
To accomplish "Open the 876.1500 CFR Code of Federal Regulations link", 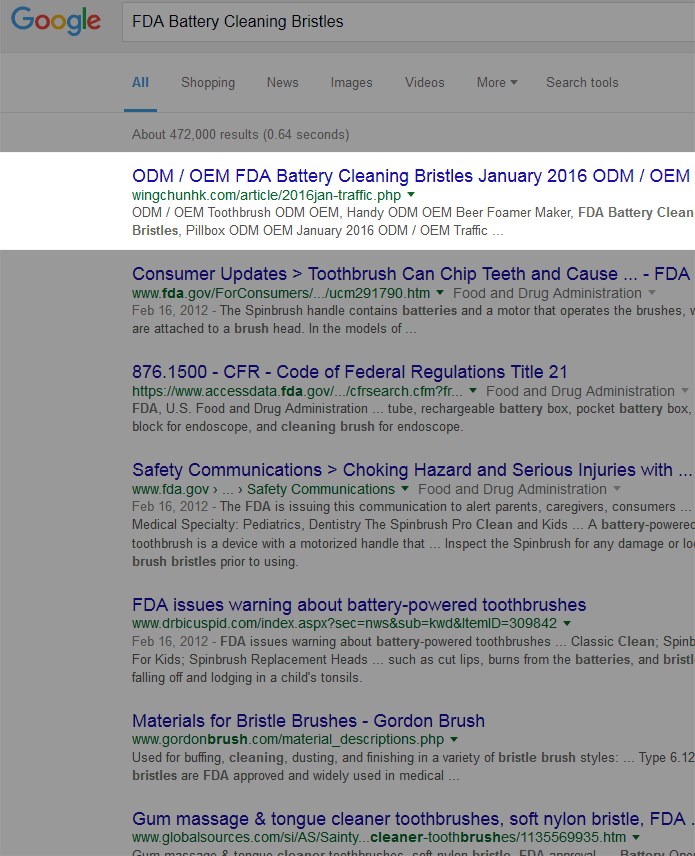I will click(349, 372).
